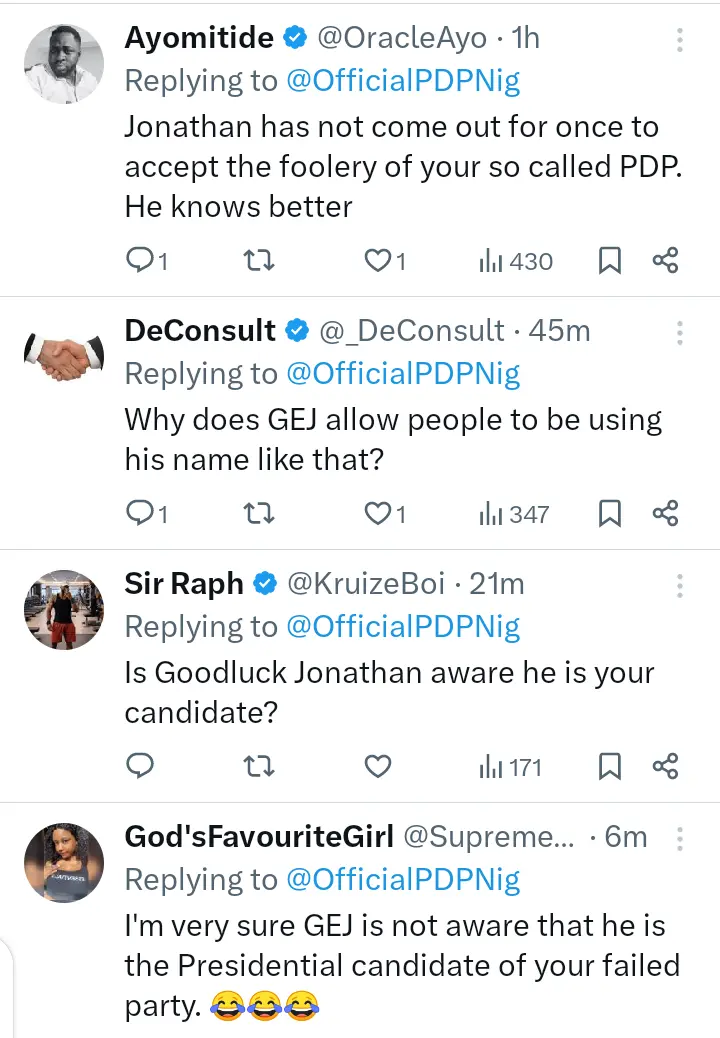This screenshot has width=720, height=1038.
Task: Like Ayomitide's reply with the heart icon
Action: 378,261
